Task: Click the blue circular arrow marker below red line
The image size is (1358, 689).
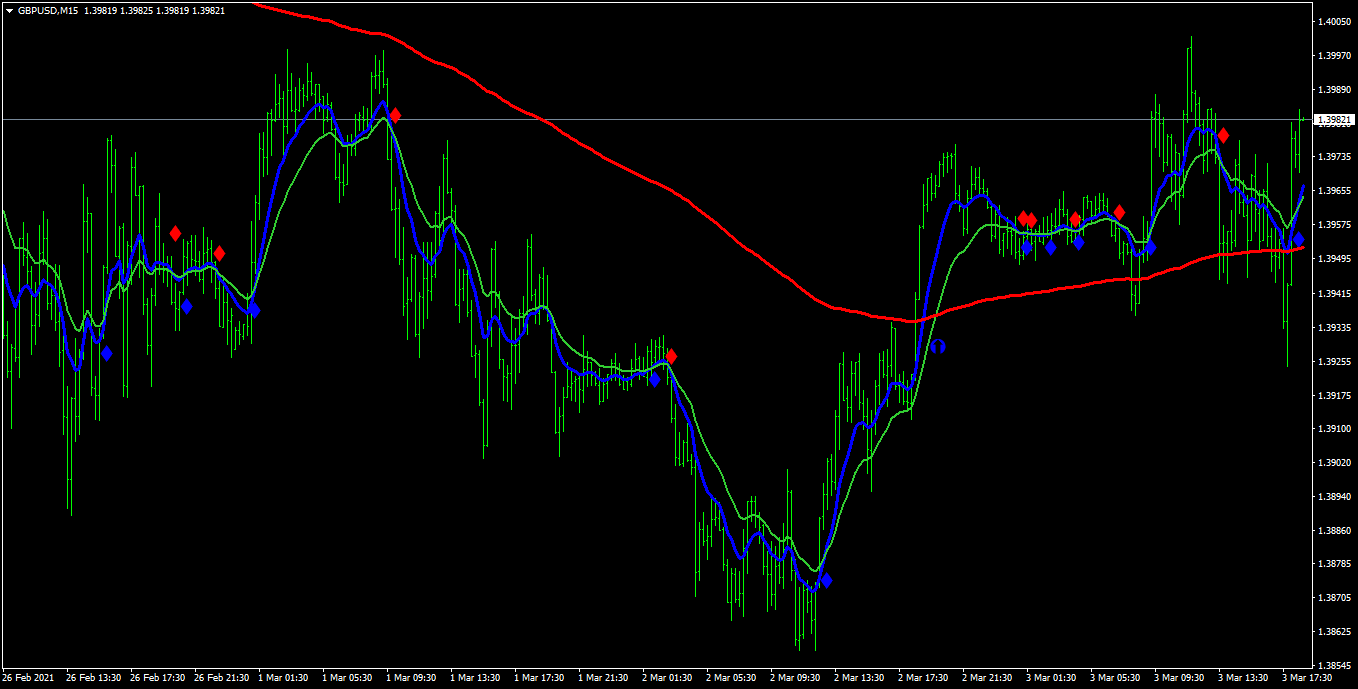Action: [x=938, y=346]
